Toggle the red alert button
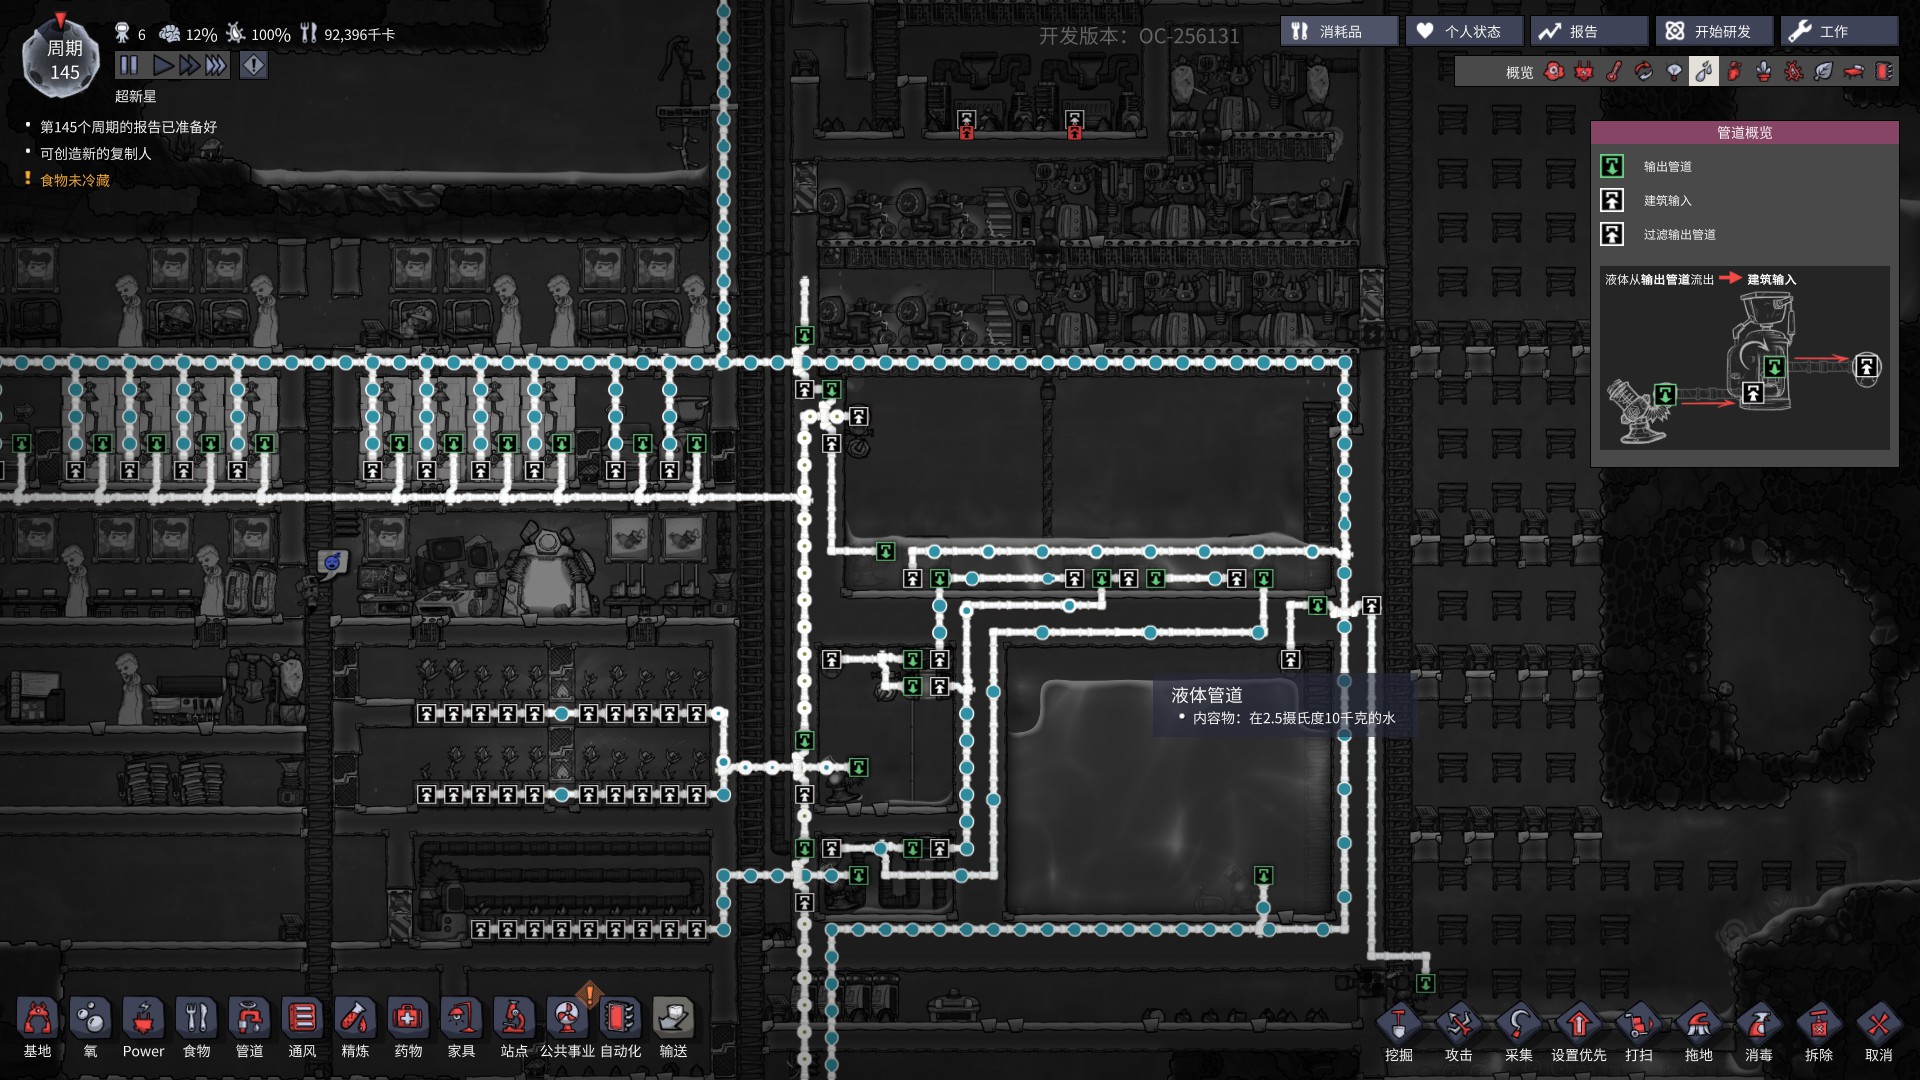Image resolution: width=1920 pixels, height=1080 pixels. pyautogui.click(x=254, y=66)
